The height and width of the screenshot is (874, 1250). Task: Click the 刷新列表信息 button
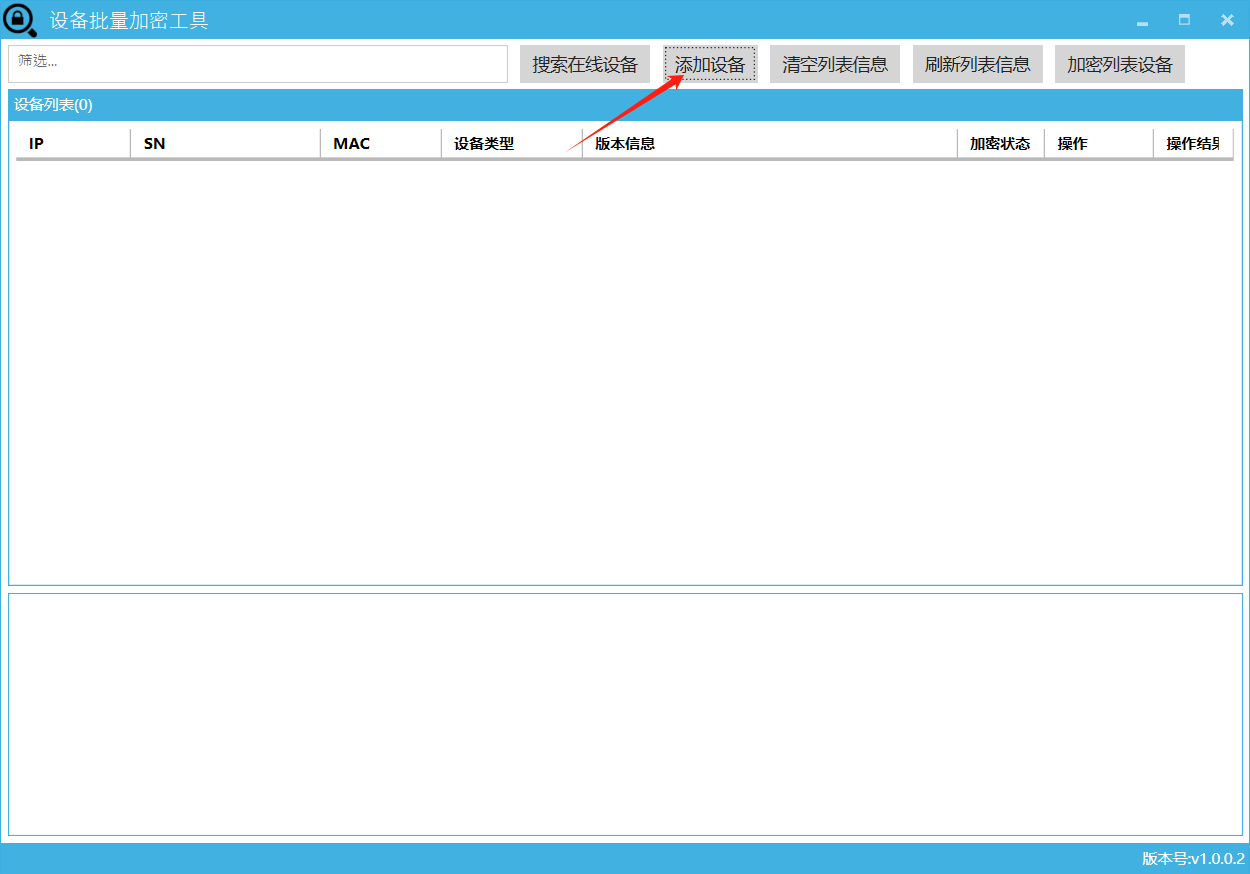pyautogui.click(x=978, y=64)
